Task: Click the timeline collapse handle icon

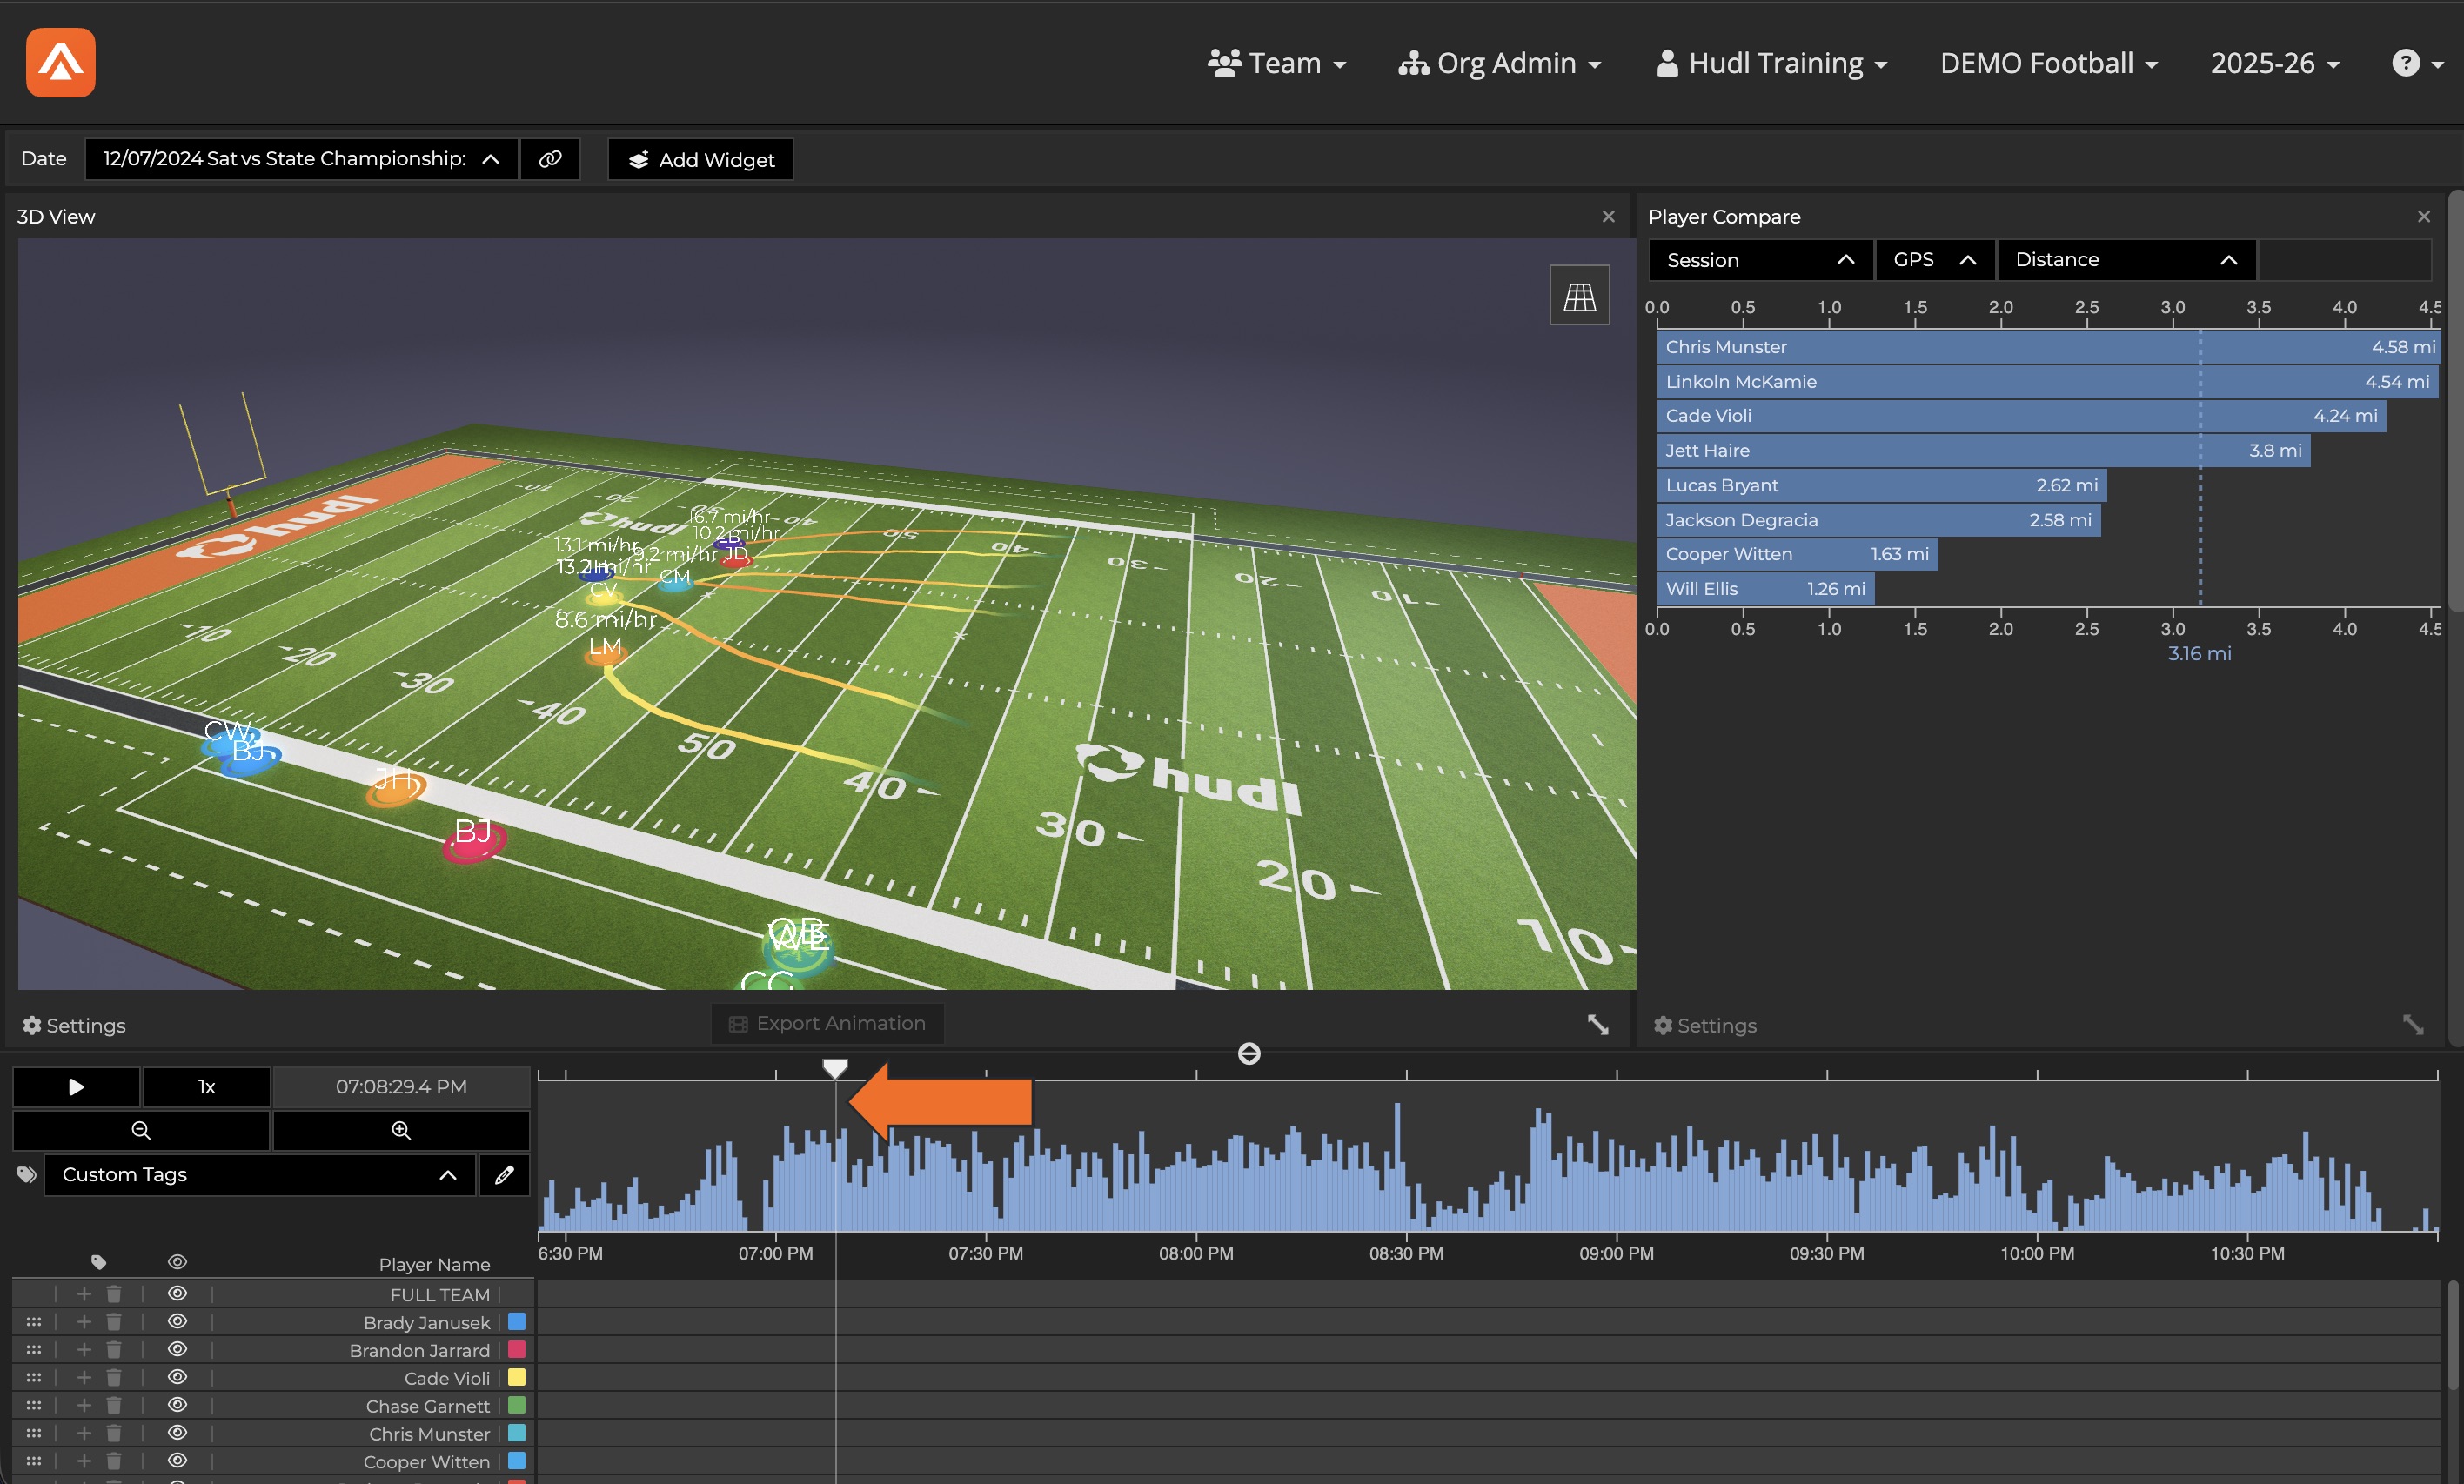Action: coord(1249,1053)
